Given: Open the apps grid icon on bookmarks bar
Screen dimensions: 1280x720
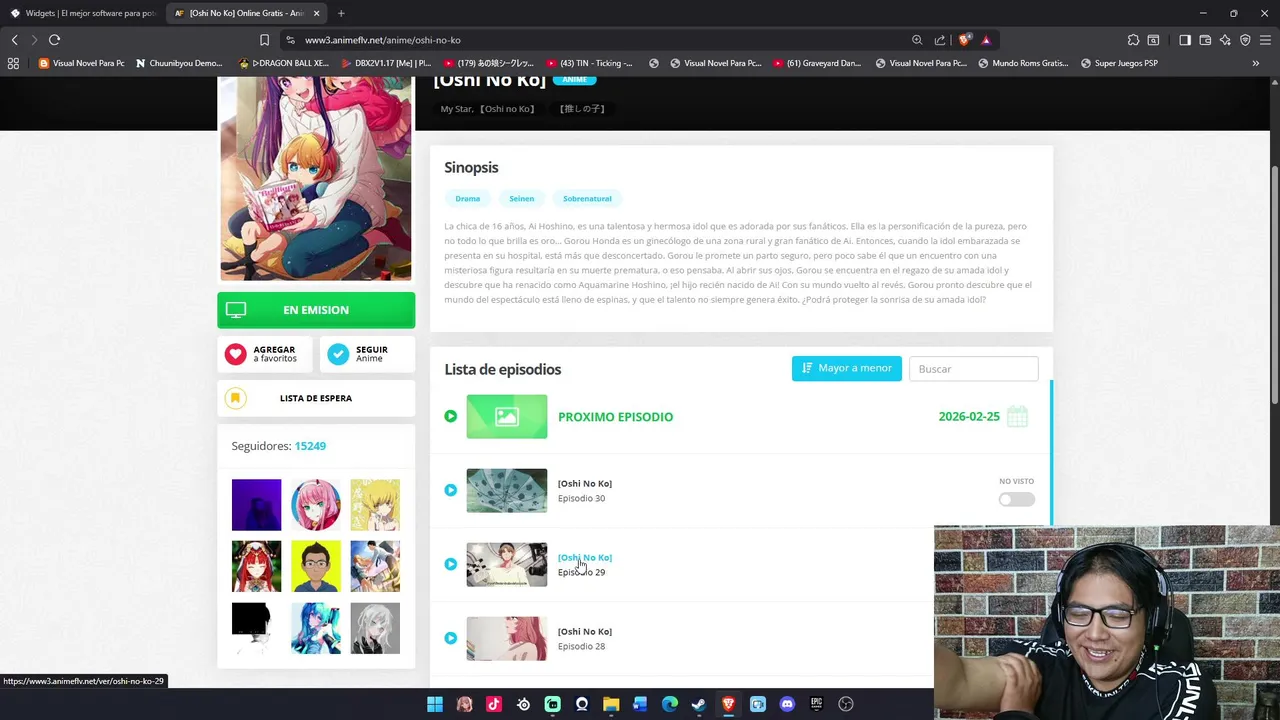Looking at the screenshot, I should coord(13,63).
